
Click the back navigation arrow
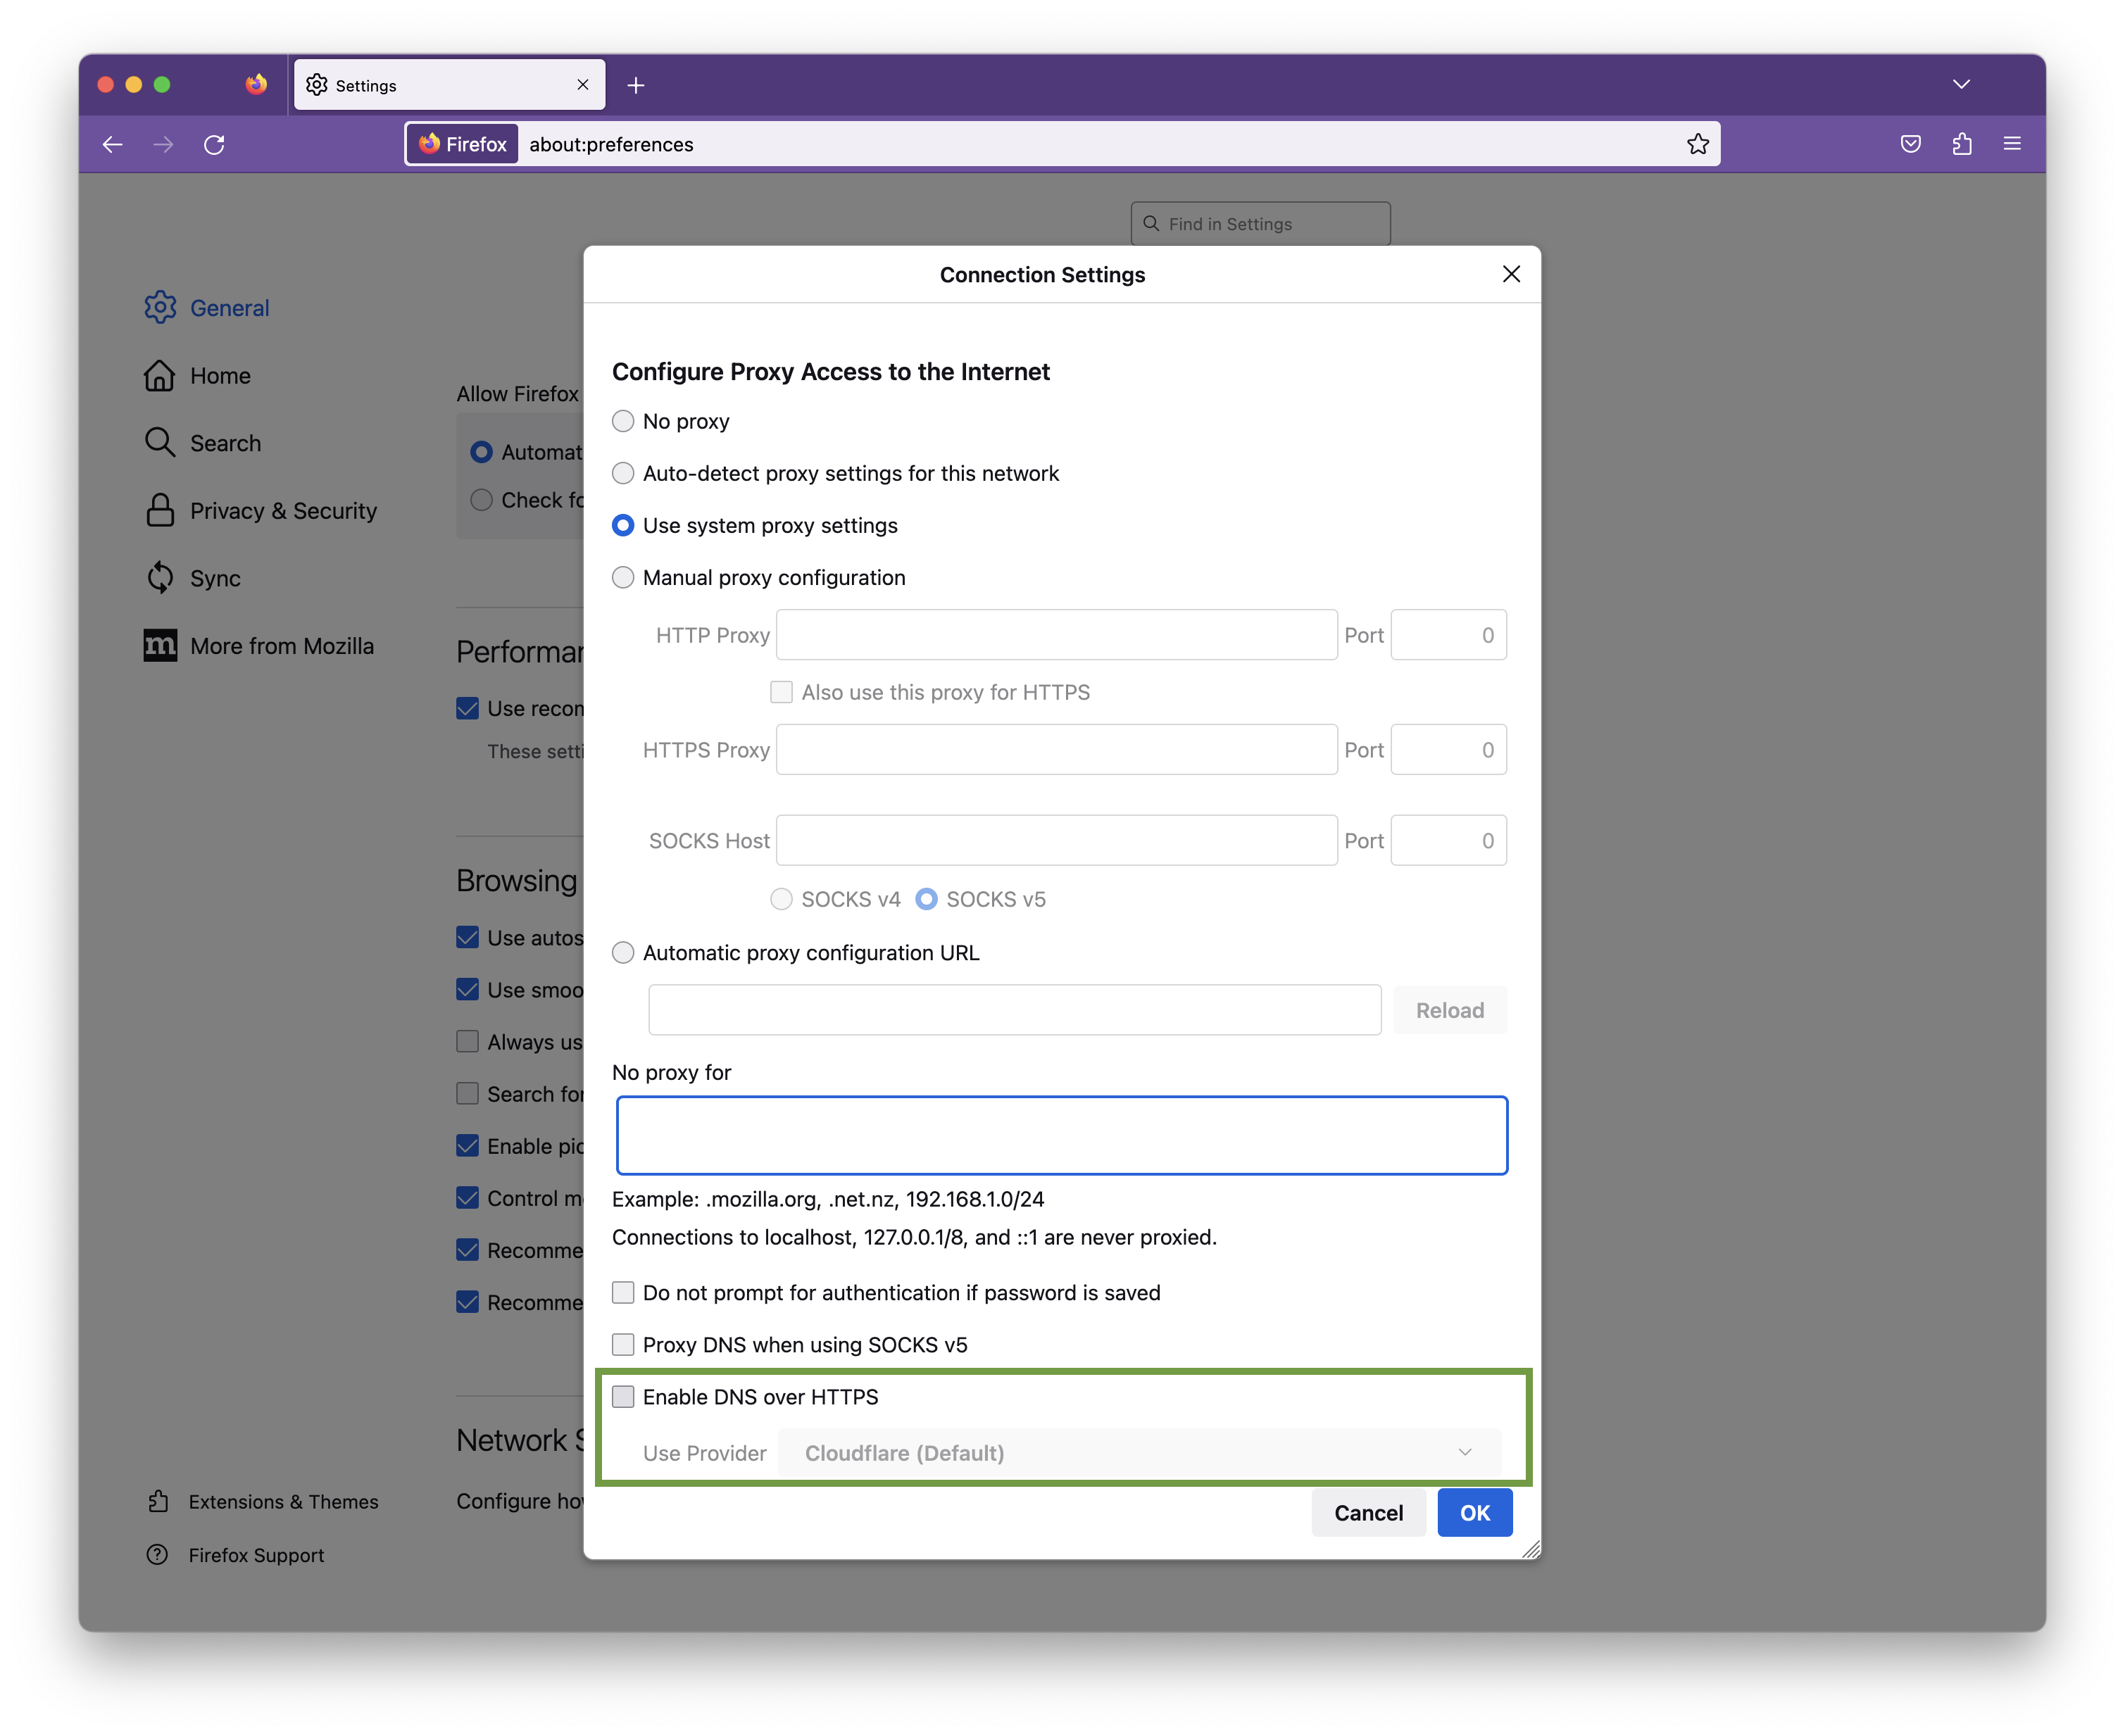point(112,144)
